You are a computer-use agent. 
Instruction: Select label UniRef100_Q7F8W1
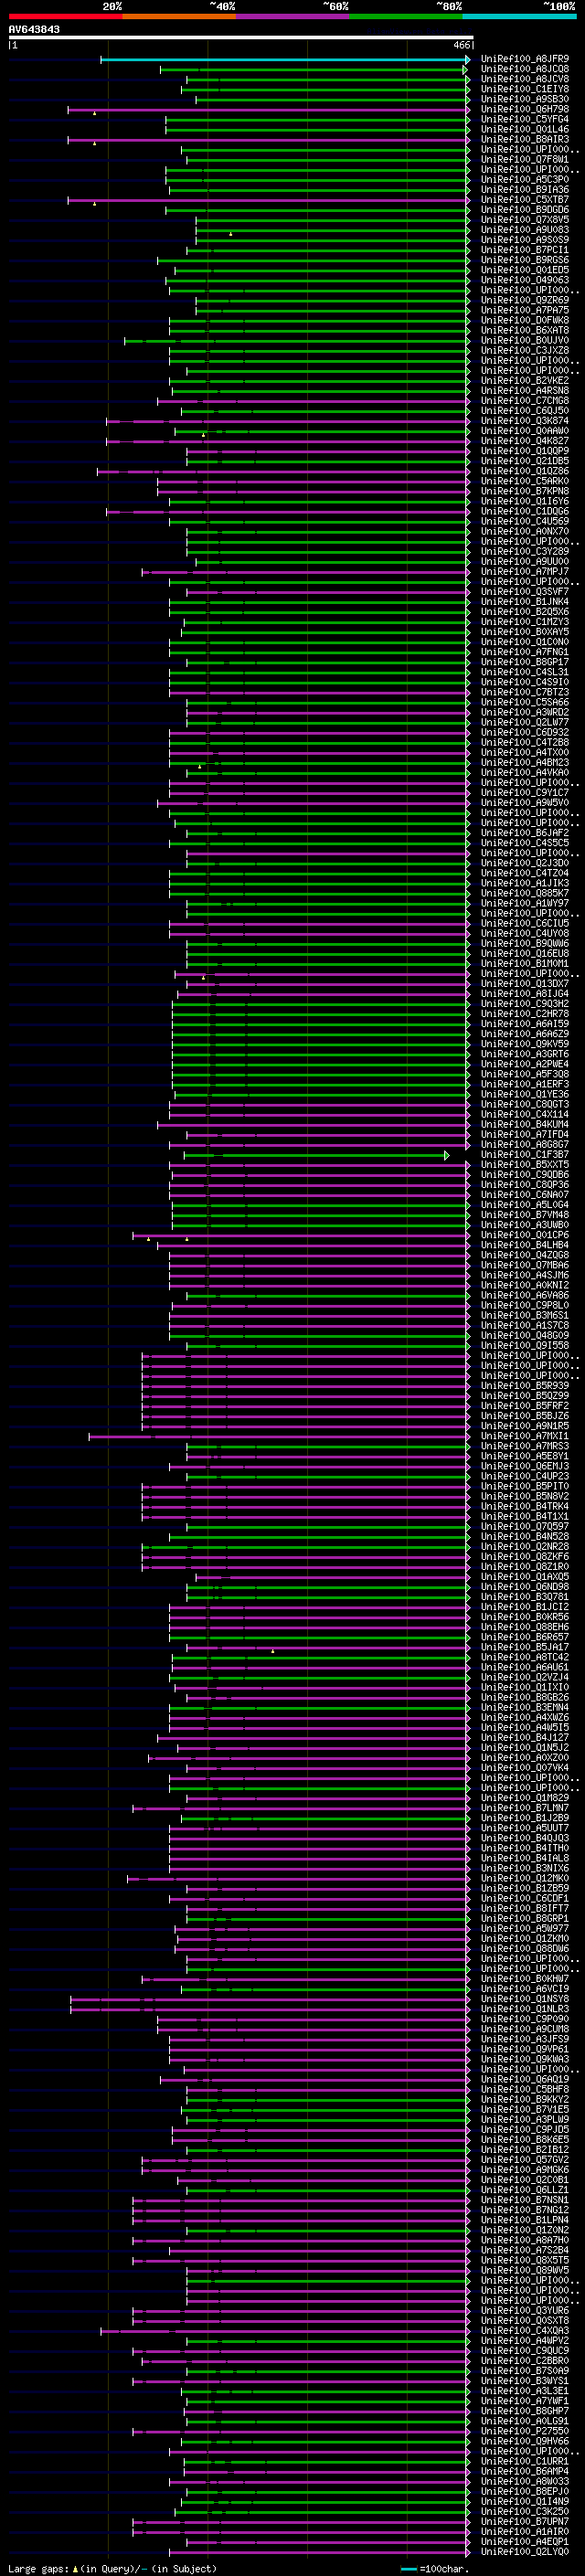tap(525, 160)
